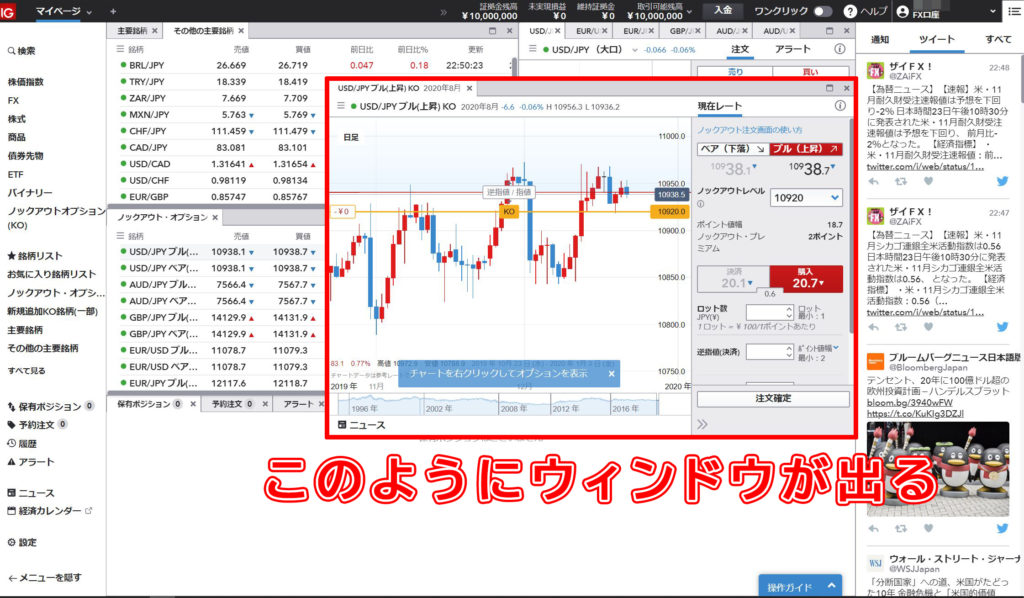Open the ノックアウト注文画面の使い方 link

[x=750, y=130]
